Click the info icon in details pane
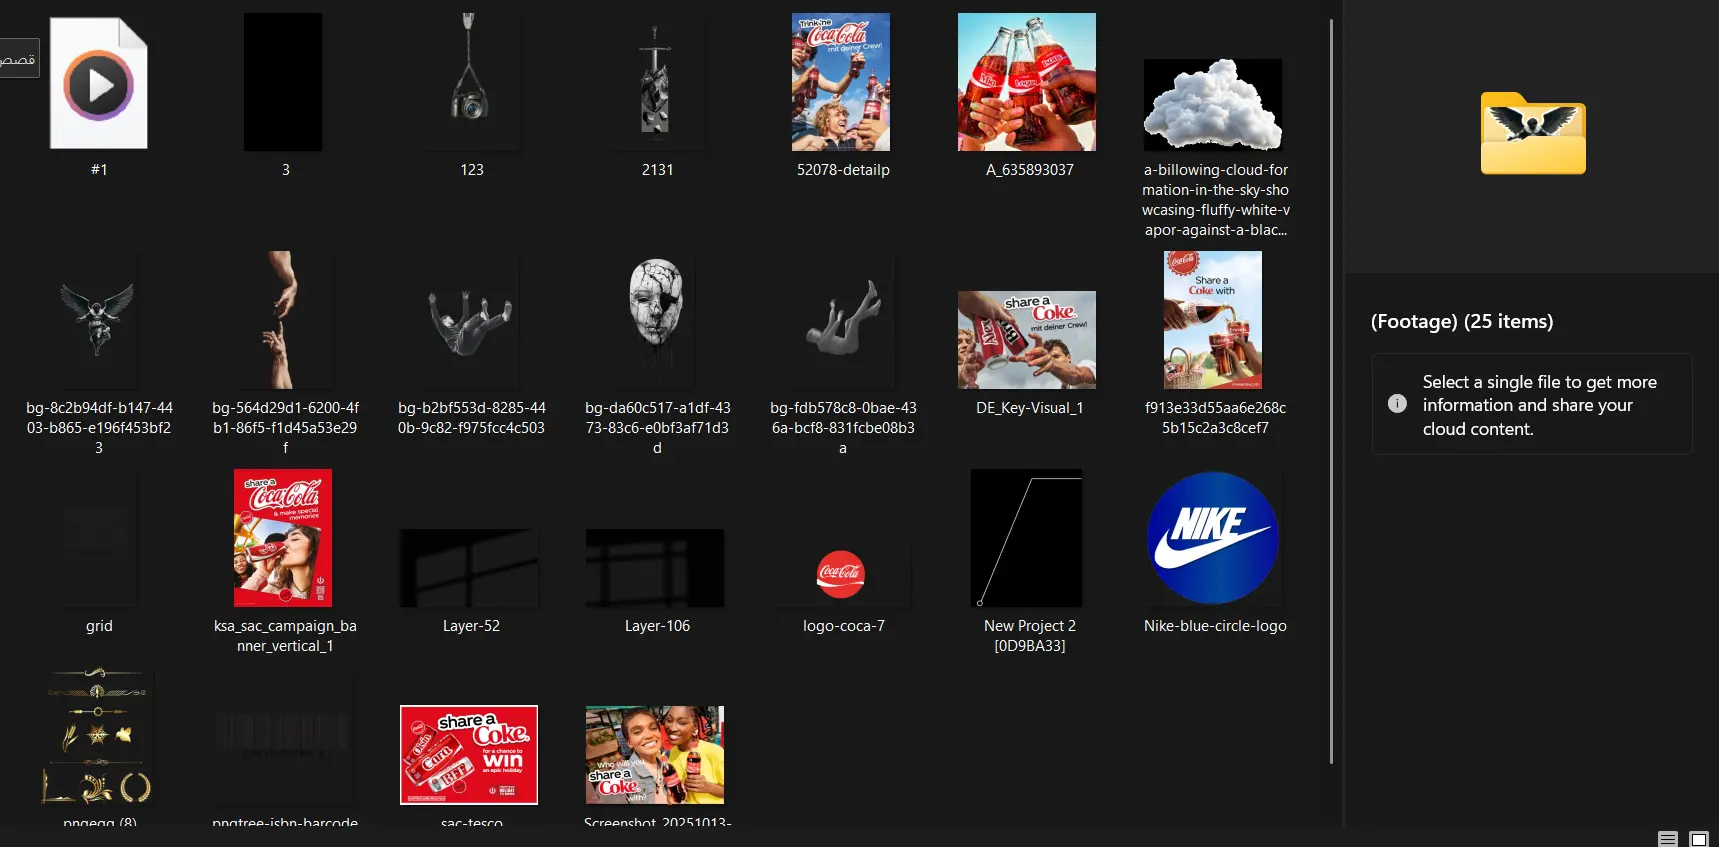This screenshot has width=1719, height=847. pos(1397,404)
